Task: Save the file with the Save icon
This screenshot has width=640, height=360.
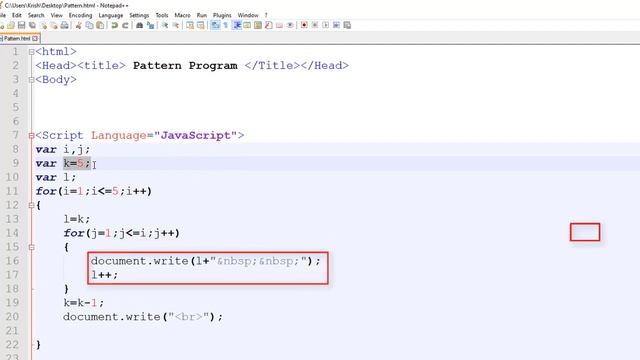Action: pyautogui.click(x=21, y=25)
